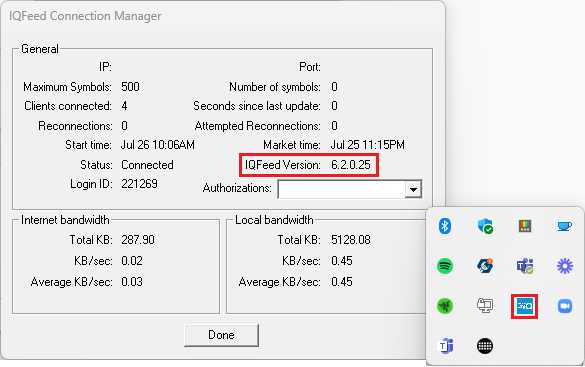Click the purple sunburst Loom tray icon

[564, 266]
